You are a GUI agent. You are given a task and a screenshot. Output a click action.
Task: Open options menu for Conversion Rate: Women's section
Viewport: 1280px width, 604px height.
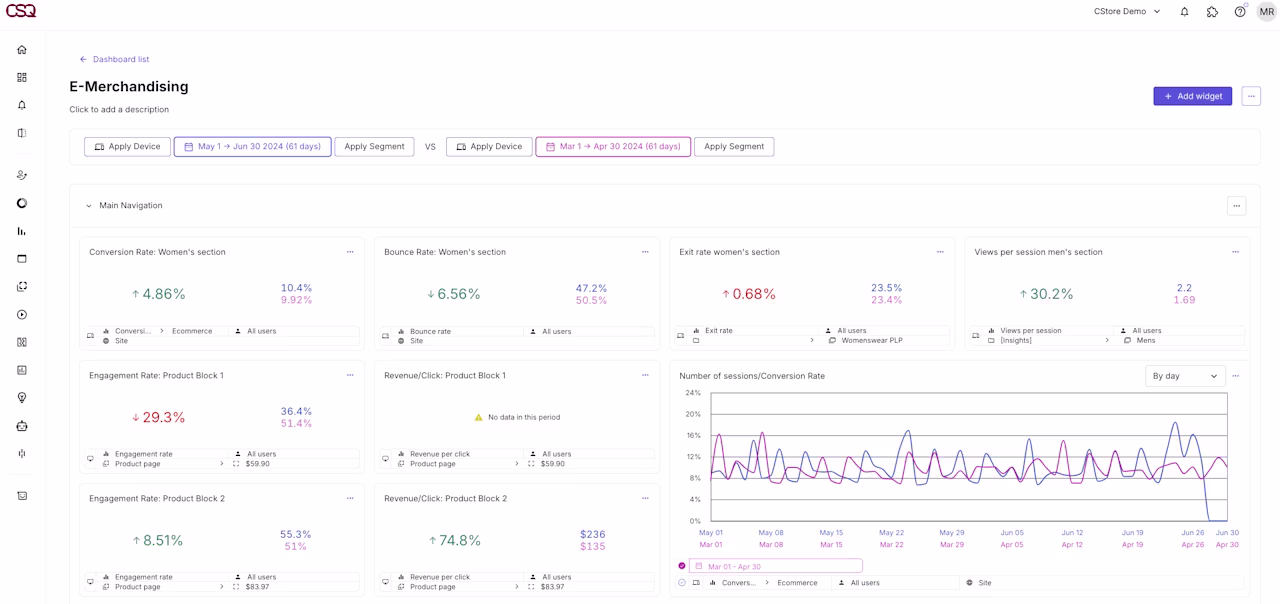(350, 252)
